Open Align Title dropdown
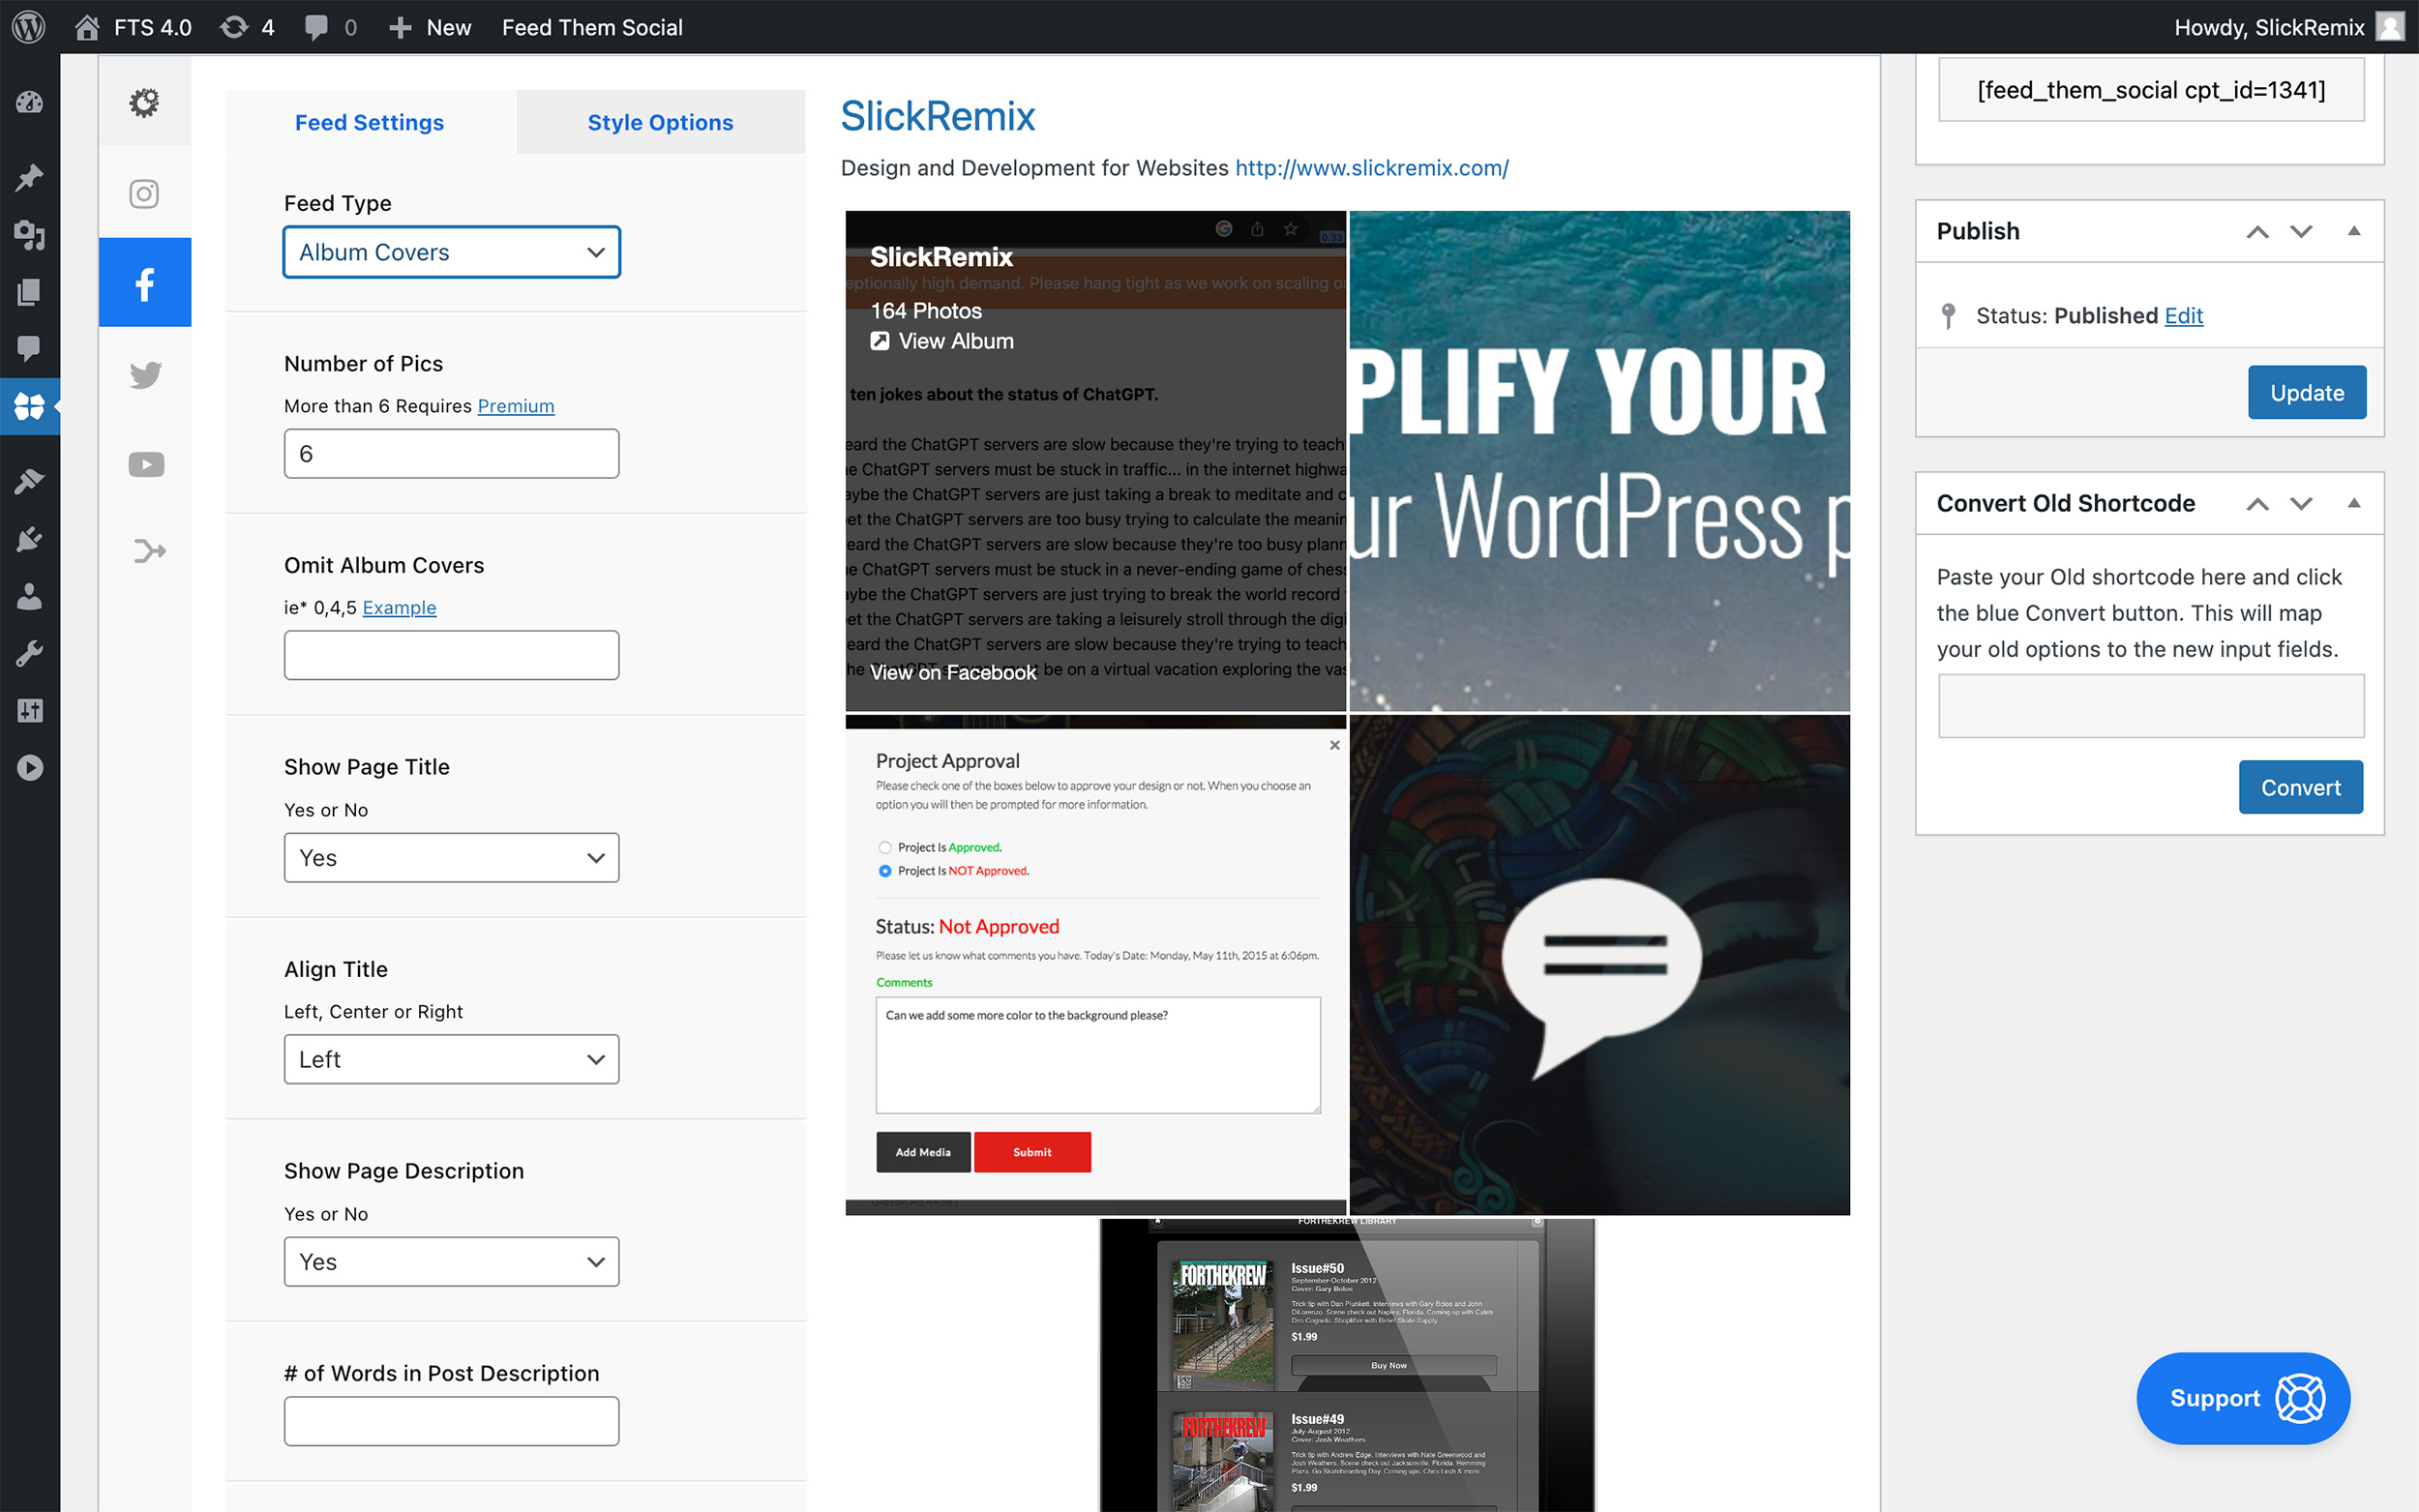Screen dimensions: 2419x1512 click(451, 1059)
